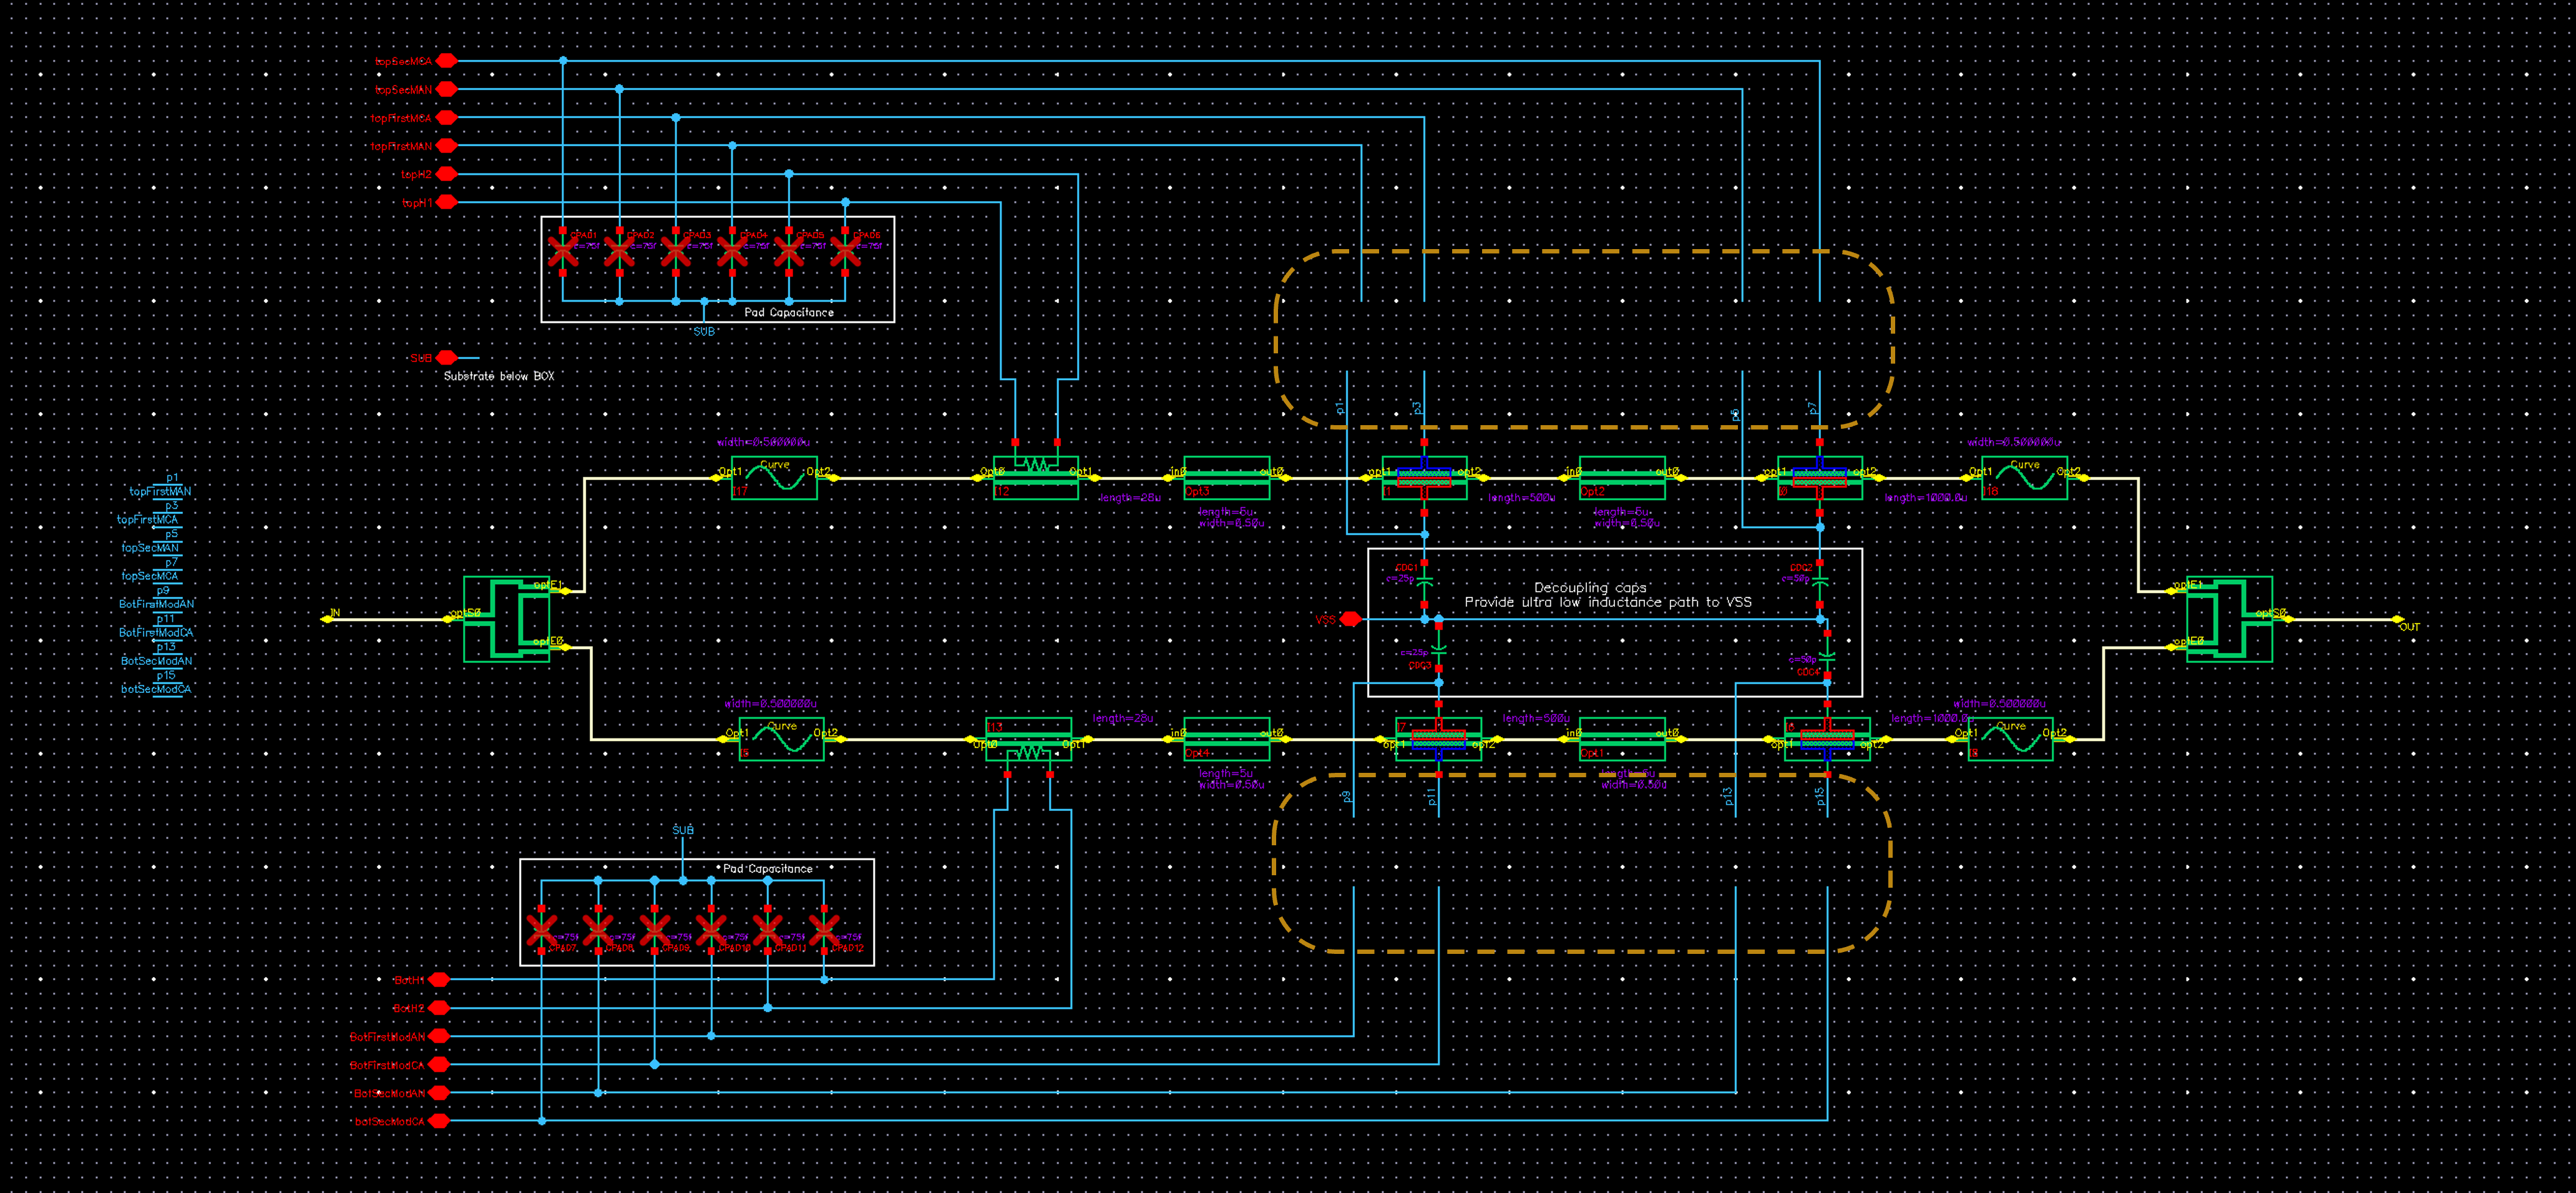Select crossed-out capacitor CPAD11

[768, 930]
